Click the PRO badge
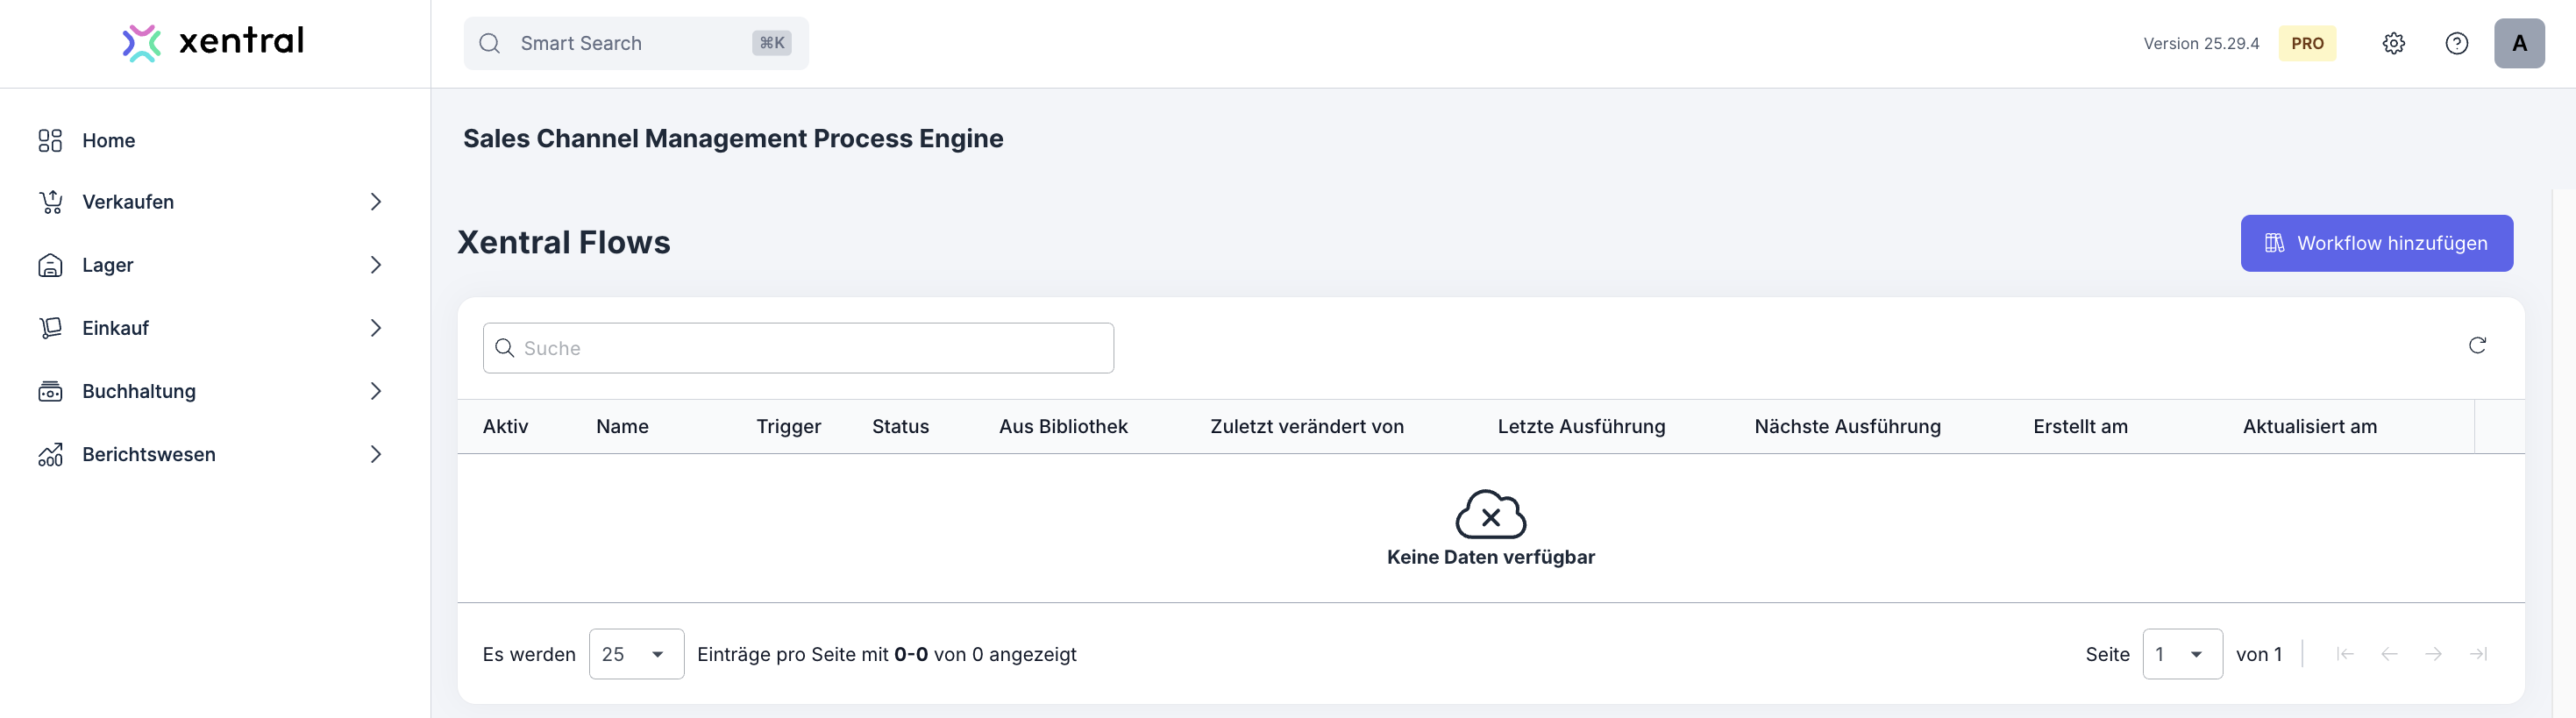Image resolution: width=2576 pixels, height=718 pixels. [x=2307, y=43]
